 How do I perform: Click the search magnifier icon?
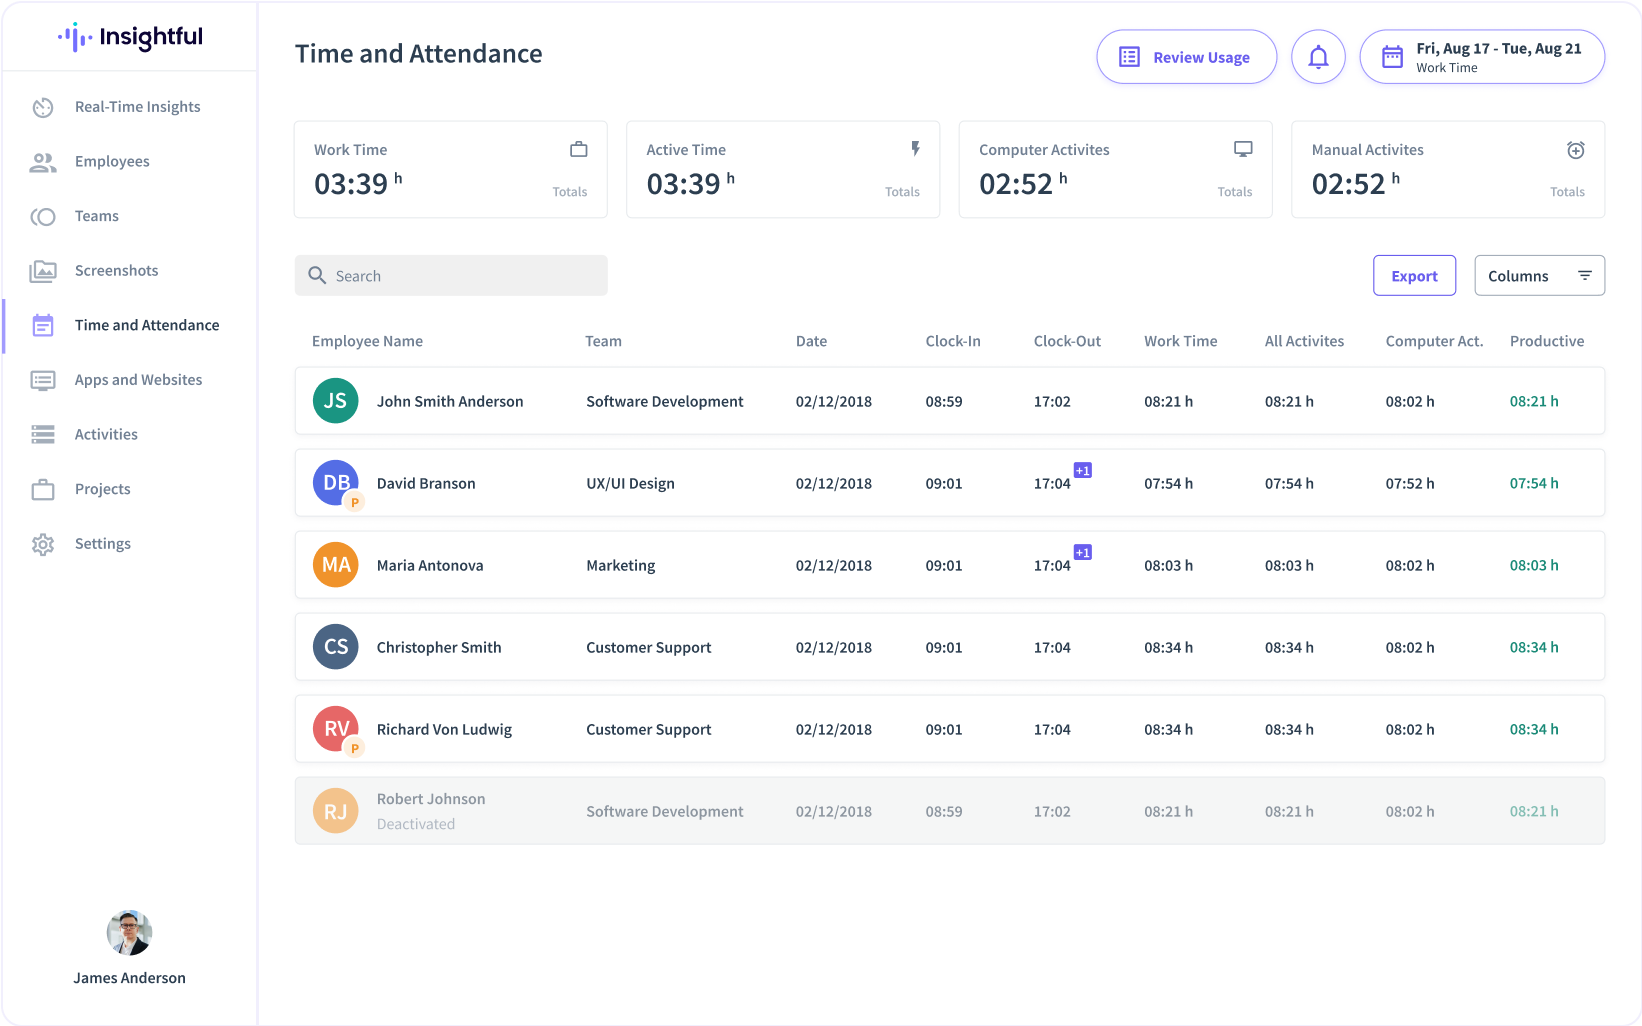point(317,275)
